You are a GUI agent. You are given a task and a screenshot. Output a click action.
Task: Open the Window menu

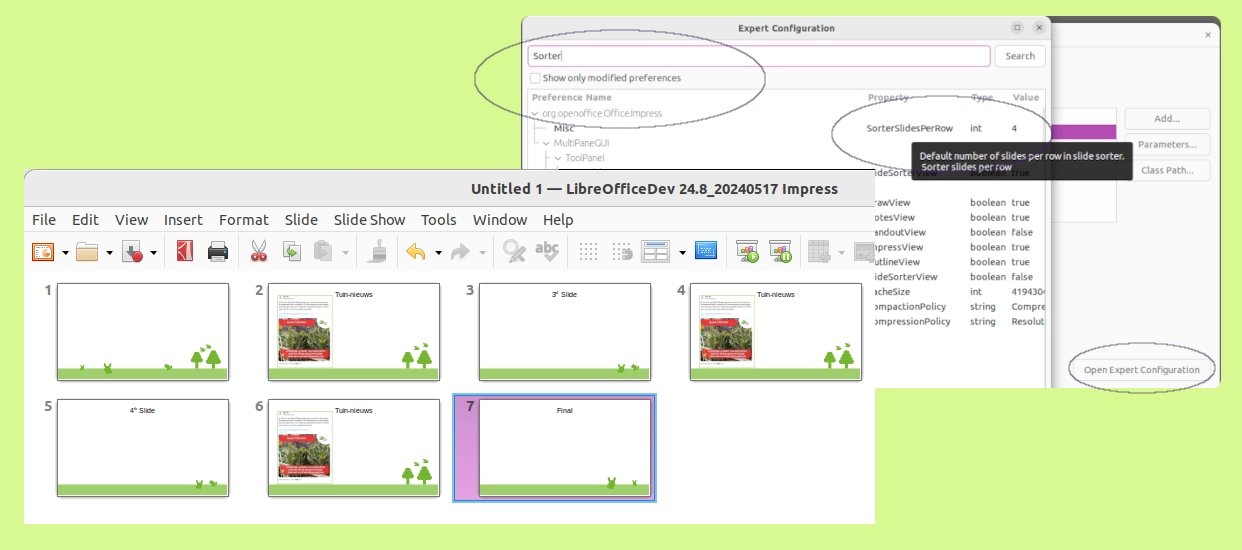[x=500, y=220]
